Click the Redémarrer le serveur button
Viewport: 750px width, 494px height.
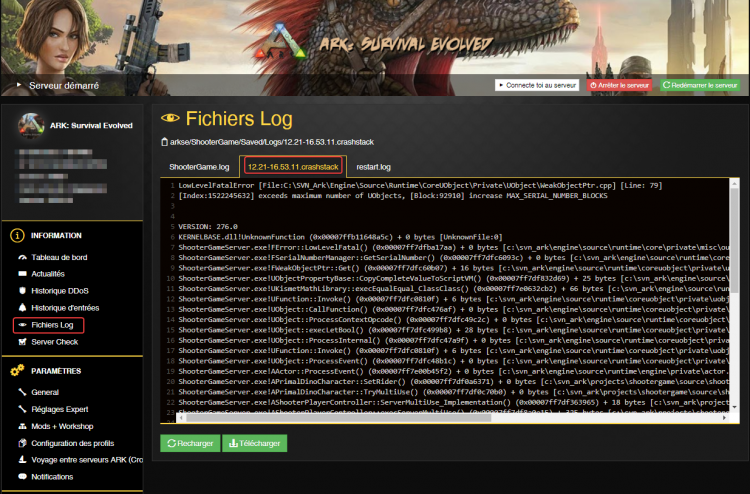coord(700,86)
